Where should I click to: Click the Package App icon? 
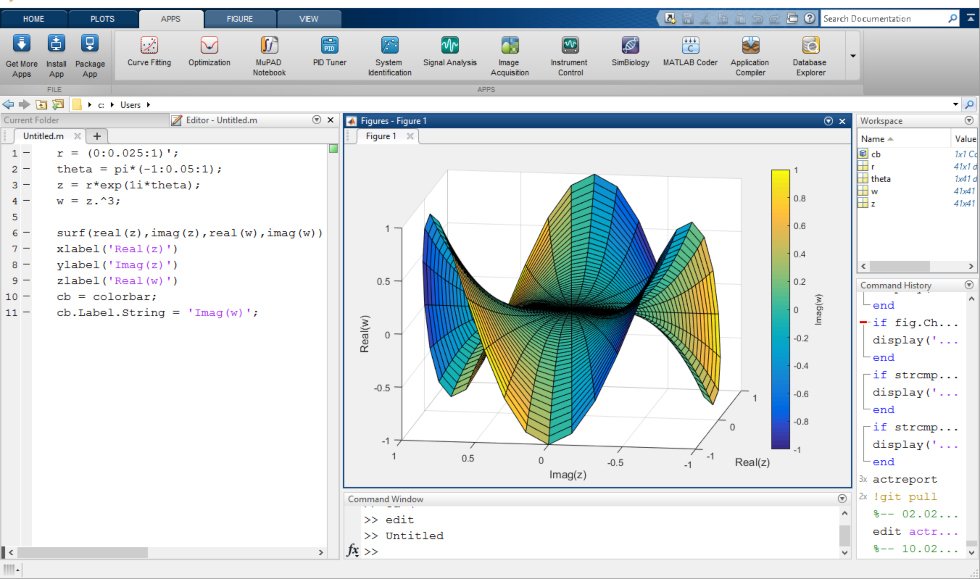pos(89,44)
